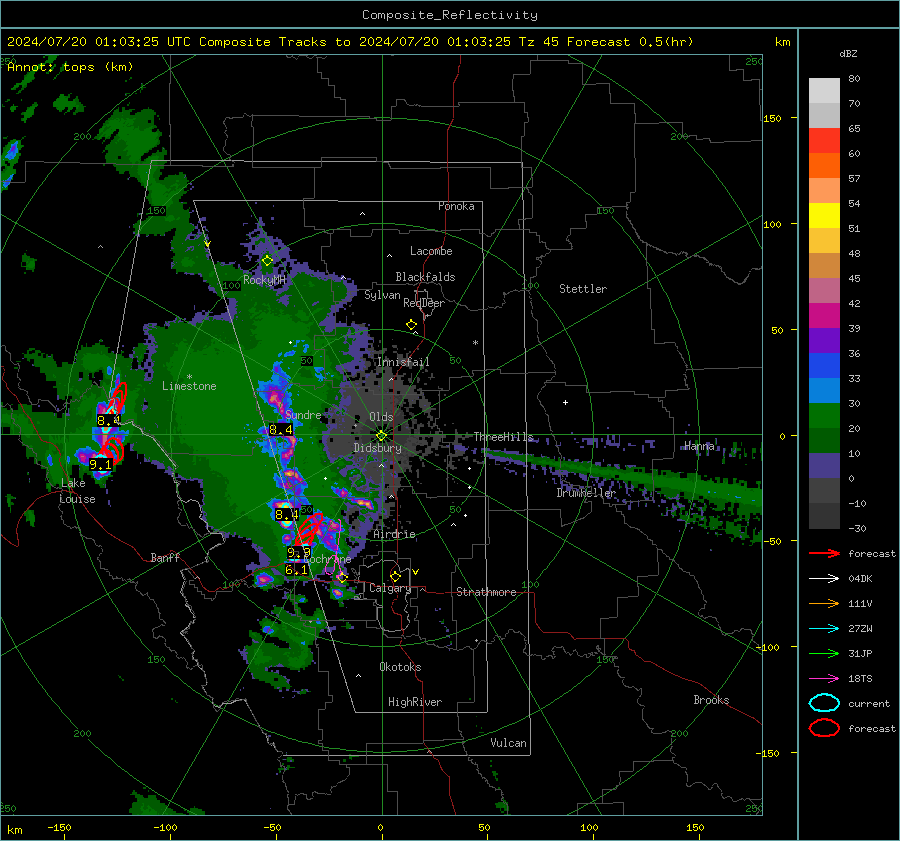Click the Innisfail town label
Viewport: 900px width, 841px height.
click(403, 362)
